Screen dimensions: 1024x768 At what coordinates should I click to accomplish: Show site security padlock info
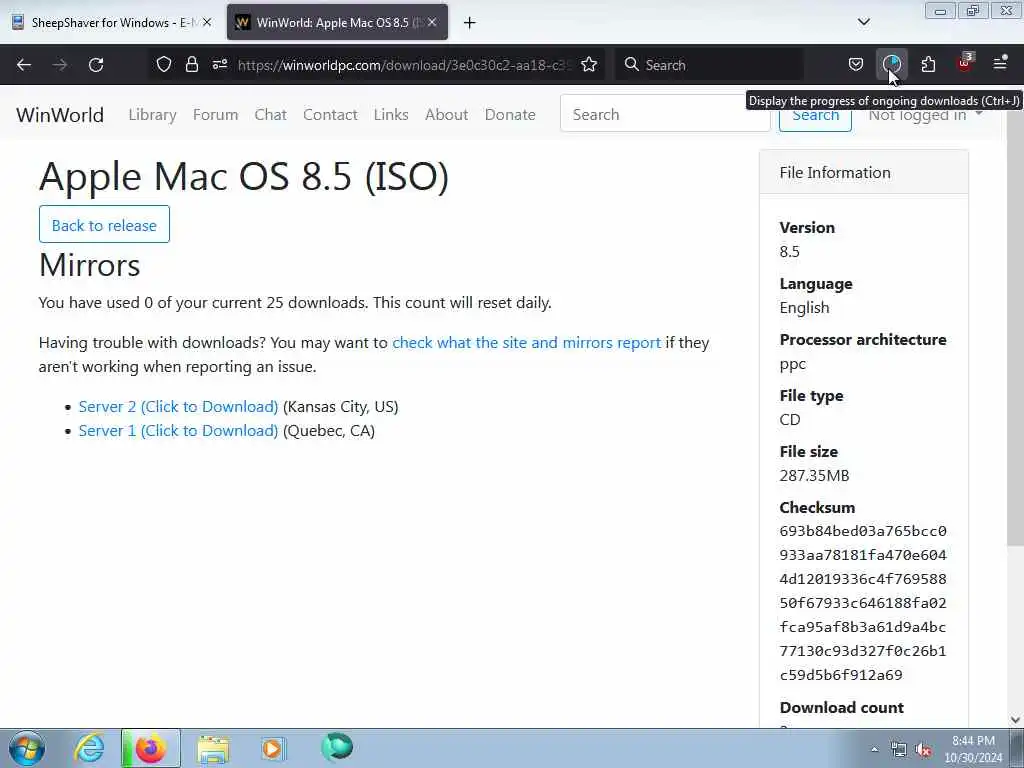[x=191, y=65]
